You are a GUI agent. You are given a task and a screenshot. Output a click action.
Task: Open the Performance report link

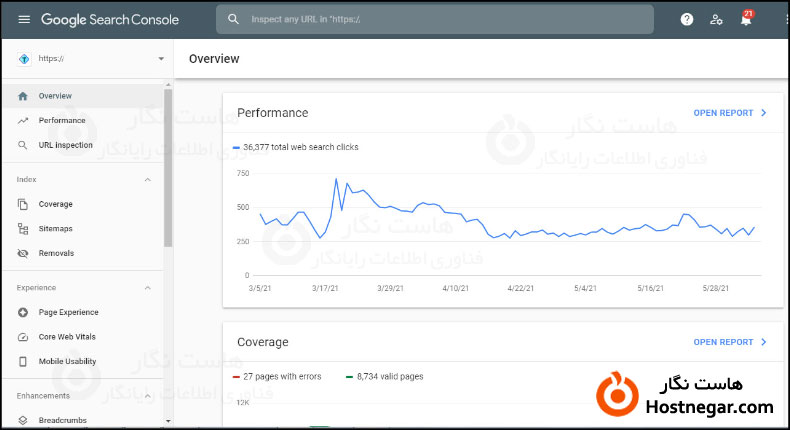click(729, 113)
